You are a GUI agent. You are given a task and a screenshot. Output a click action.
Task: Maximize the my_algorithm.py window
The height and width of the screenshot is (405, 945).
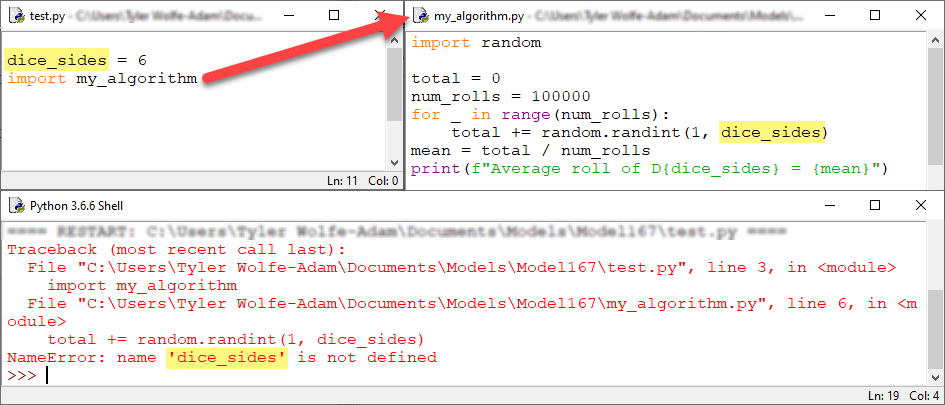coord(875,16)
